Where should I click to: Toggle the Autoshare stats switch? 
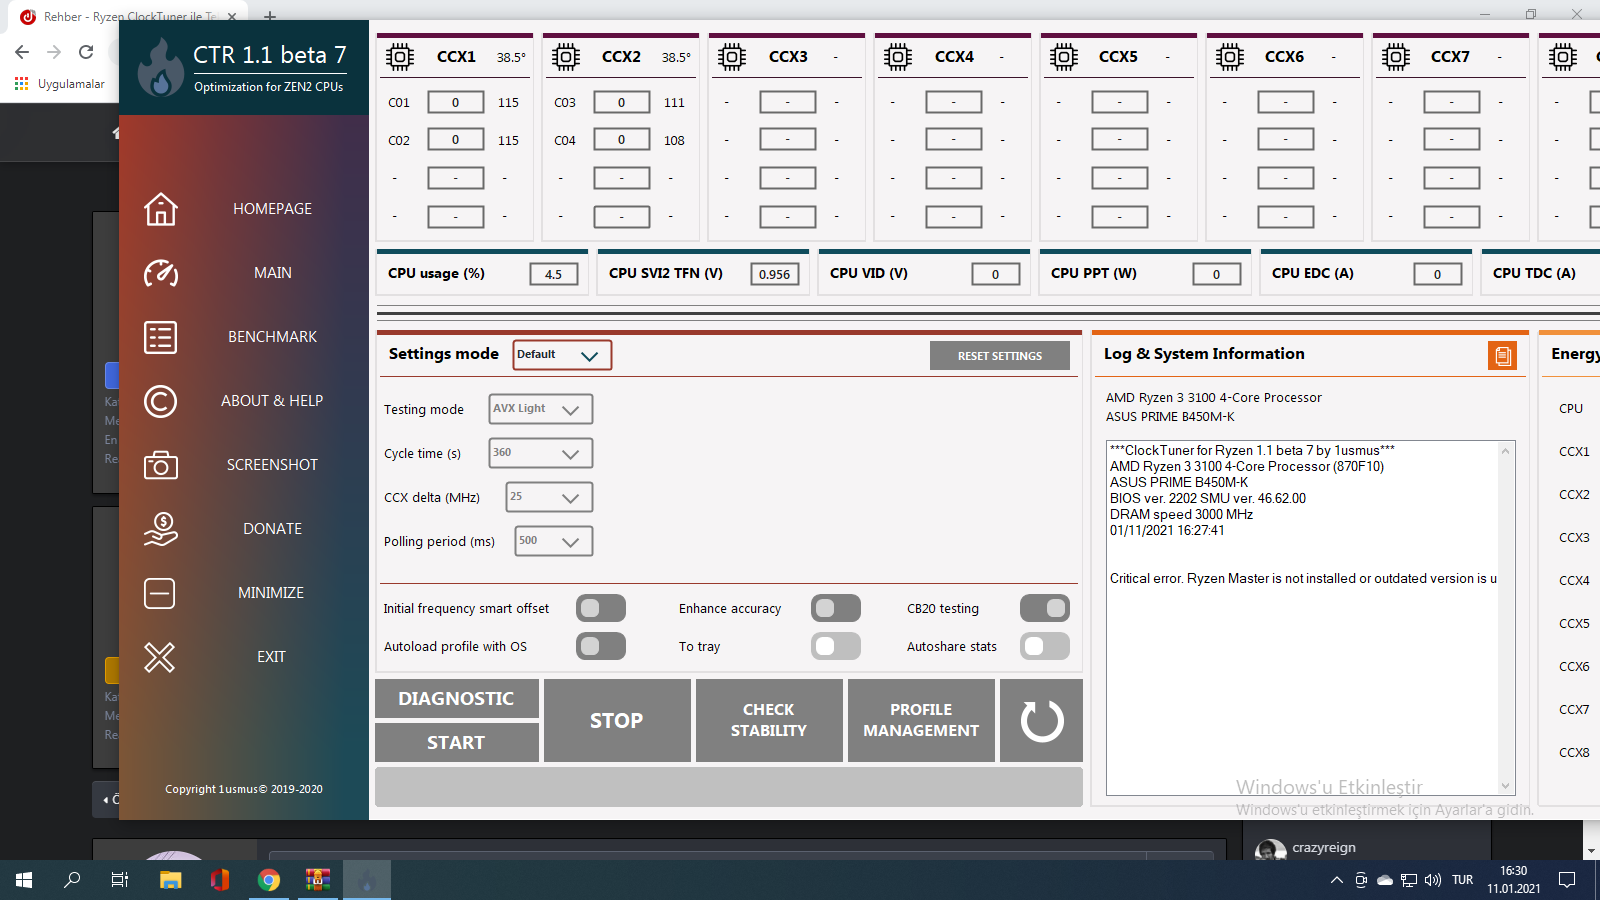point(1045,646)
